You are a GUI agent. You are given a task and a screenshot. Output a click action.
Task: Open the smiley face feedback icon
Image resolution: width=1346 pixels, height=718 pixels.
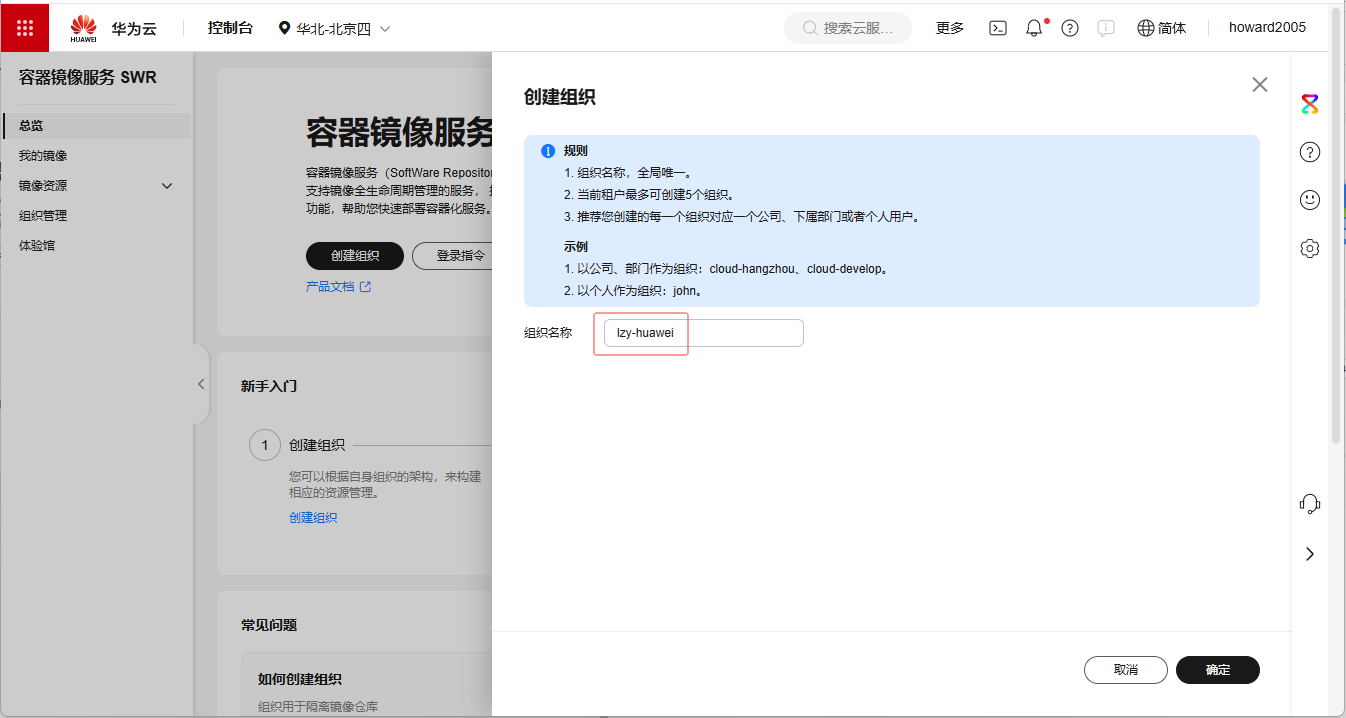pos(1310,200)
